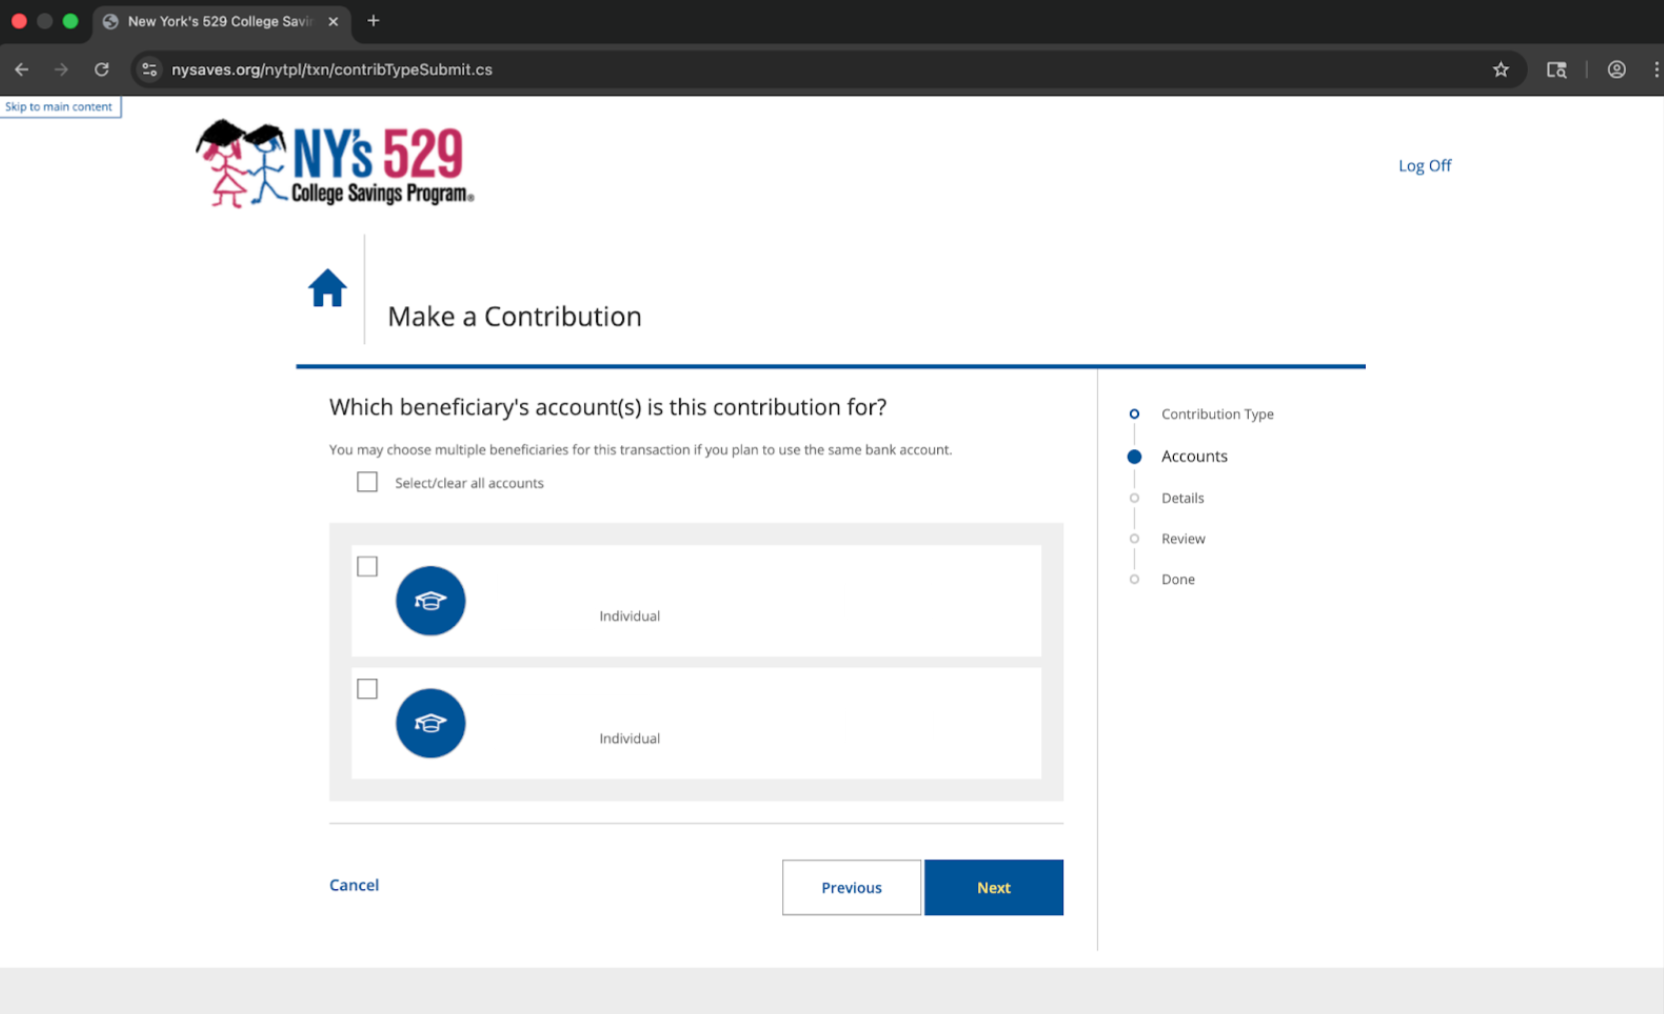Click the Cancel link
1664x1014 pixels.
pos(354,885)
